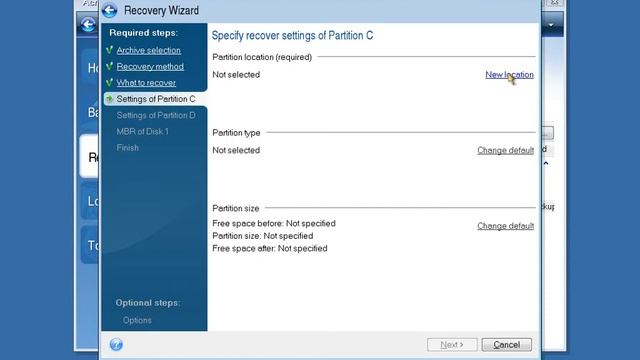Open the What to recover step
The height and width of the screenshot is (360, 640).
[146, 83]
